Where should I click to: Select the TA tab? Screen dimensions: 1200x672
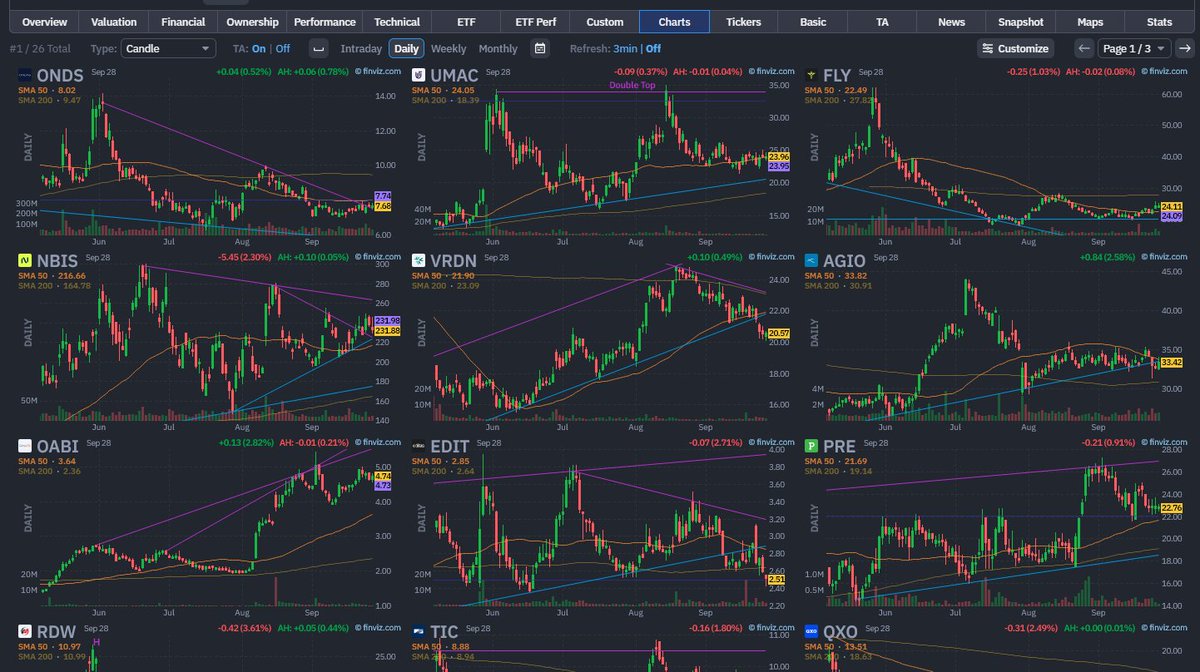882,22
